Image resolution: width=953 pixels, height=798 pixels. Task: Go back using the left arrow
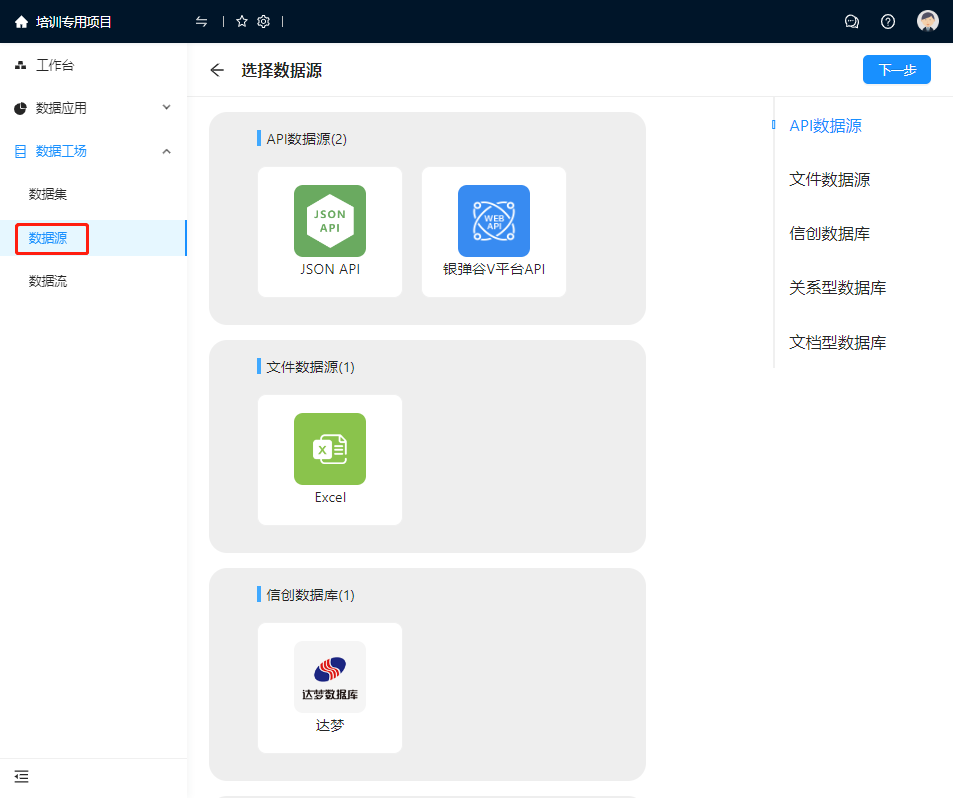(x=217, y=70)
